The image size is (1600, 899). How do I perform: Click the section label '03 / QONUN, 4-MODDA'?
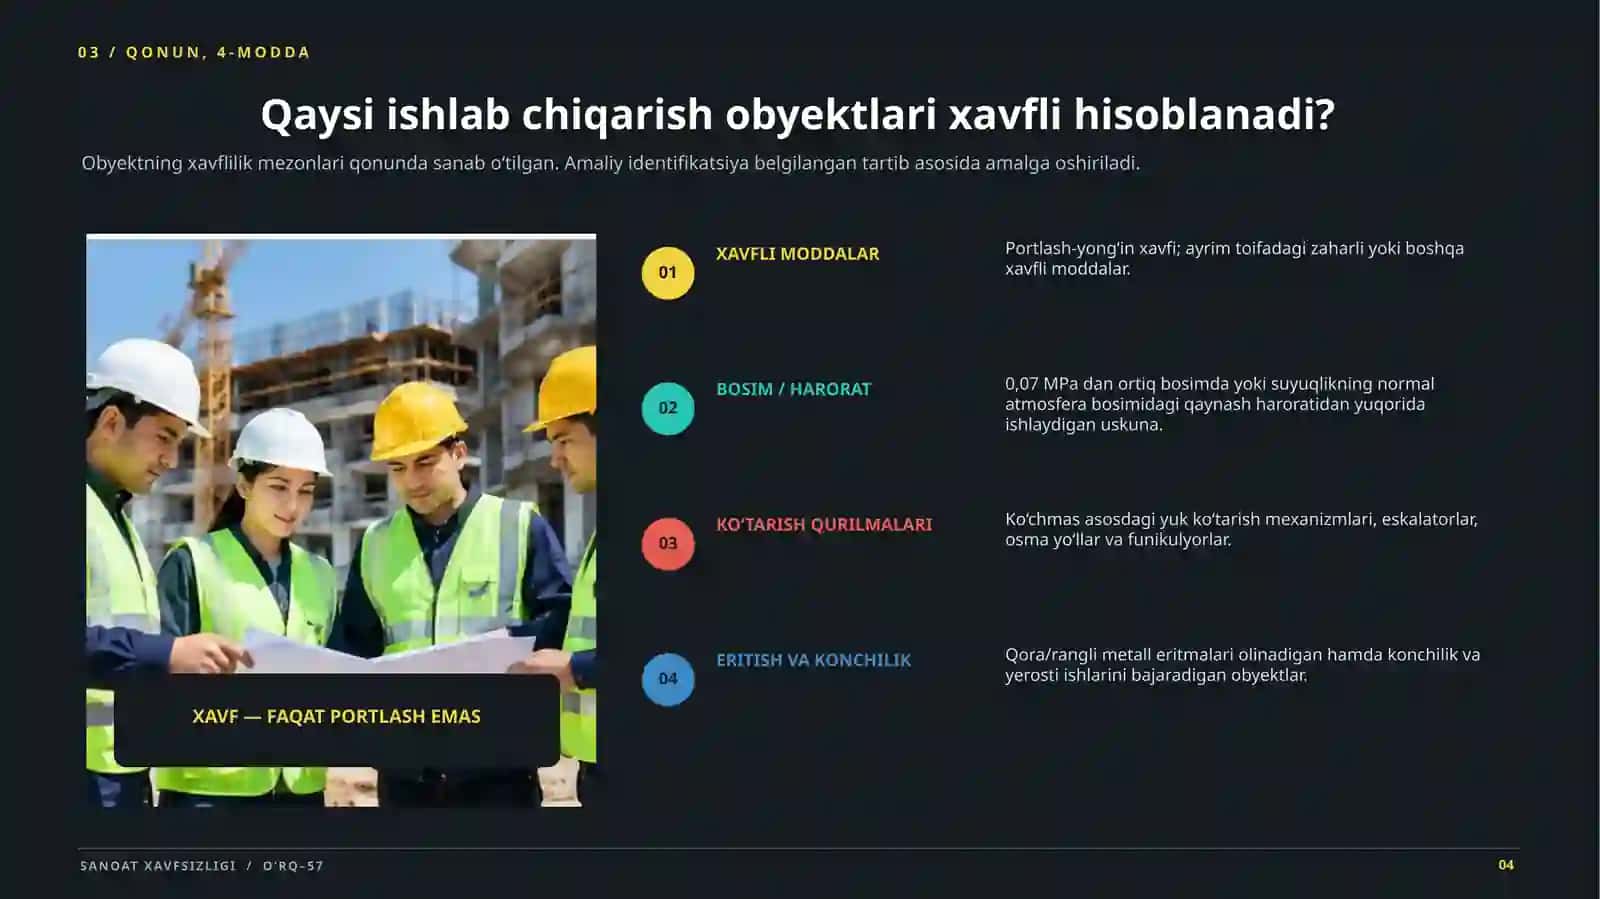click(x=194, y=52)
